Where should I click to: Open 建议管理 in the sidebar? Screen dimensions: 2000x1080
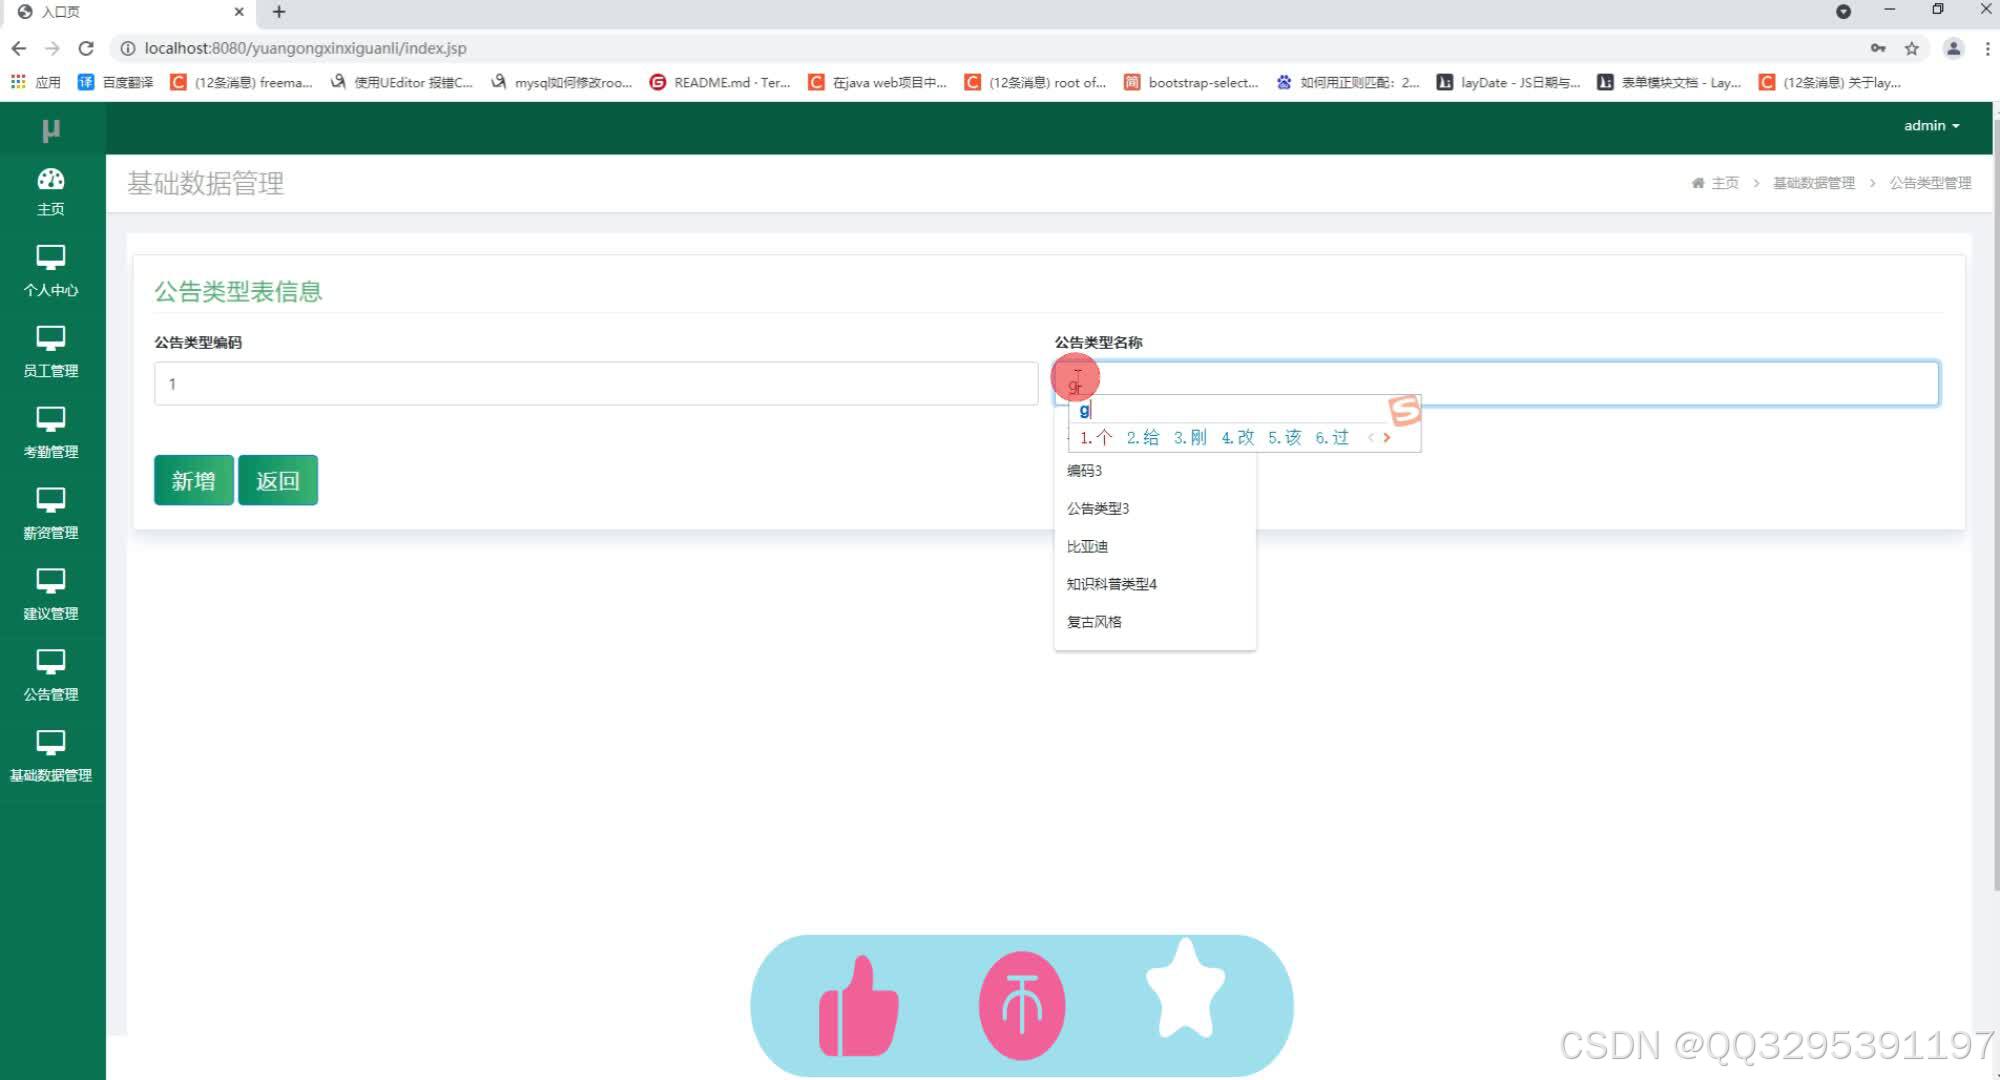click(x=51, y=596)
